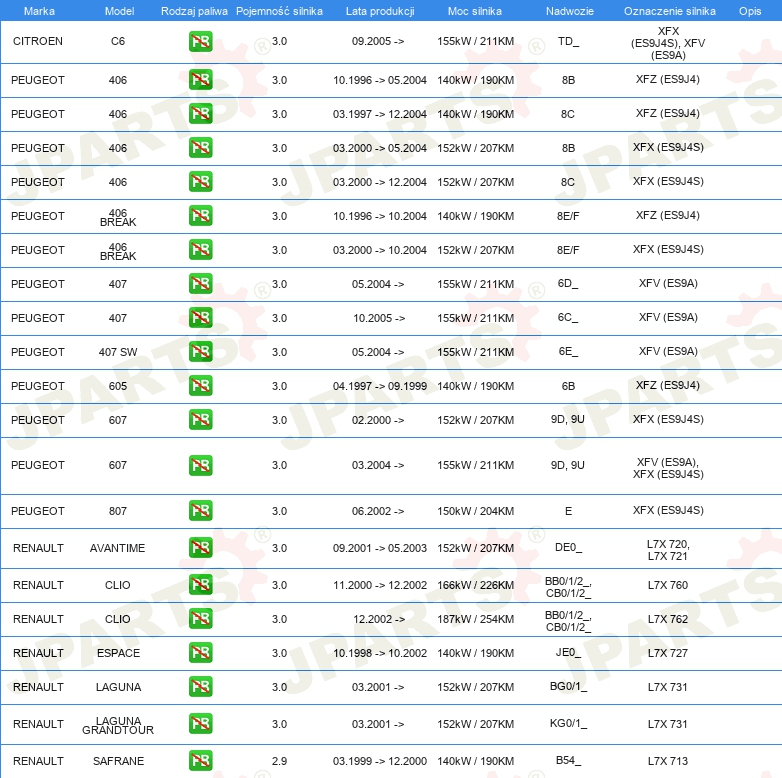The height and width of the screenshot is (778, 782).
Task: Click the Pojemność silnika column header
Action: [x=279, y=11]
